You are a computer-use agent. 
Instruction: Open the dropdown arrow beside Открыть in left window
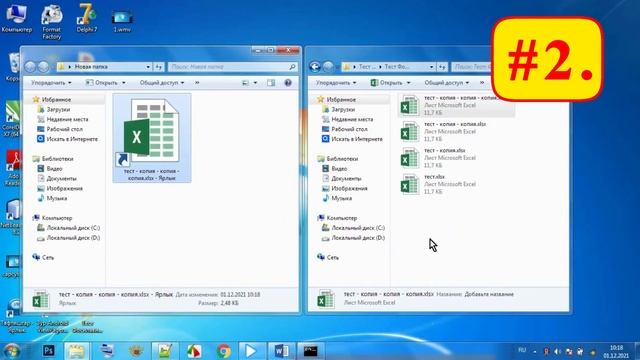(124, 83)
